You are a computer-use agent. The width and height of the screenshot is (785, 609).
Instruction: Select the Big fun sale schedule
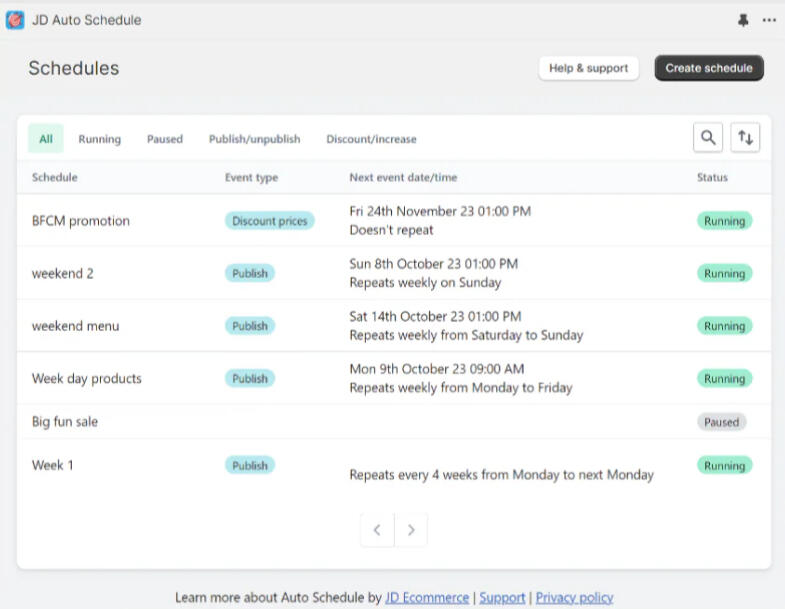click(x=65, y=422)
